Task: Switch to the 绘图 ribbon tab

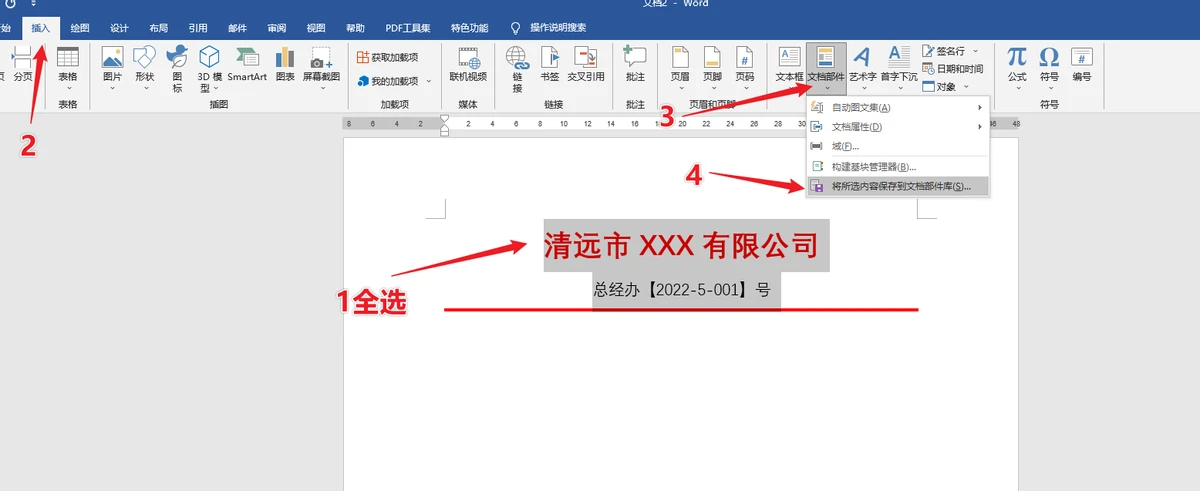Action: (80, 28)
